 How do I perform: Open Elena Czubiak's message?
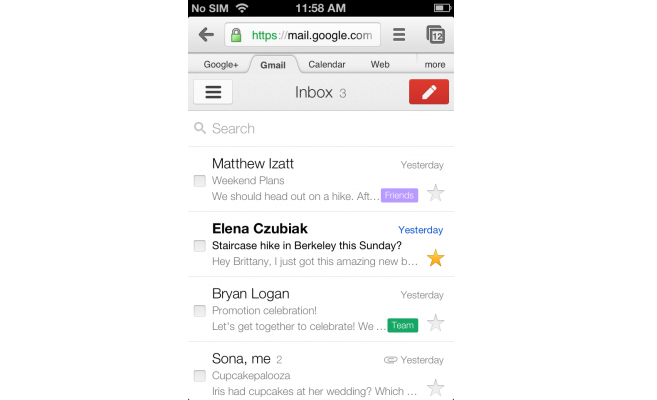pyautogui.click(x=321, y=244)
